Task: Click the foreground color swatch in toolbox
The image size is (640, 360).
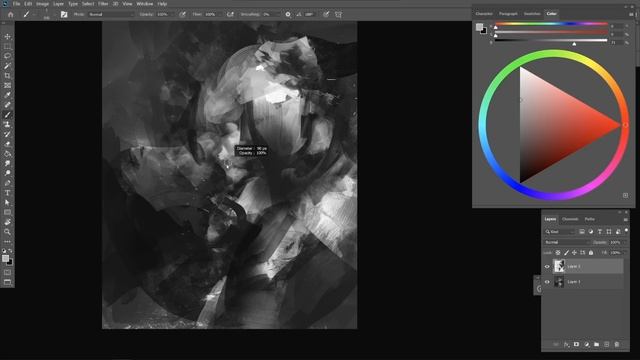Action: tap(5, 258)
